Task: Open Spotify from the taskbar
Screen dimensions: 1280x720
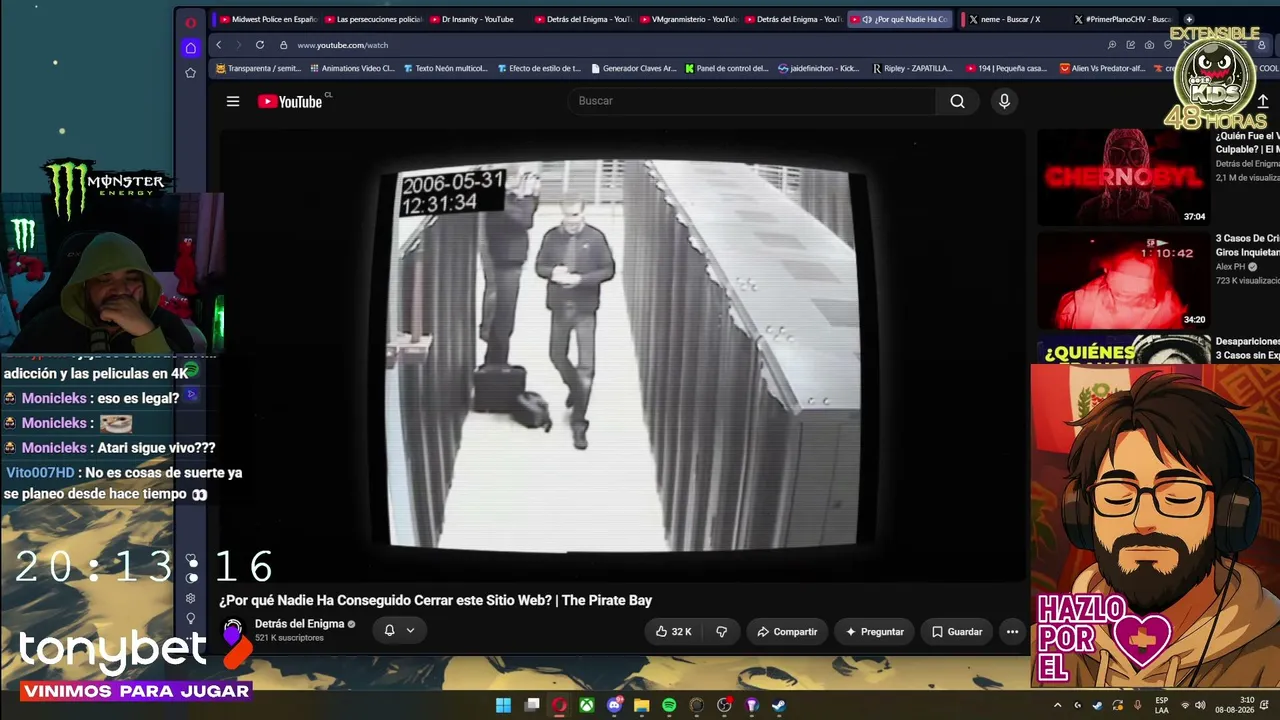Action: 669,705
